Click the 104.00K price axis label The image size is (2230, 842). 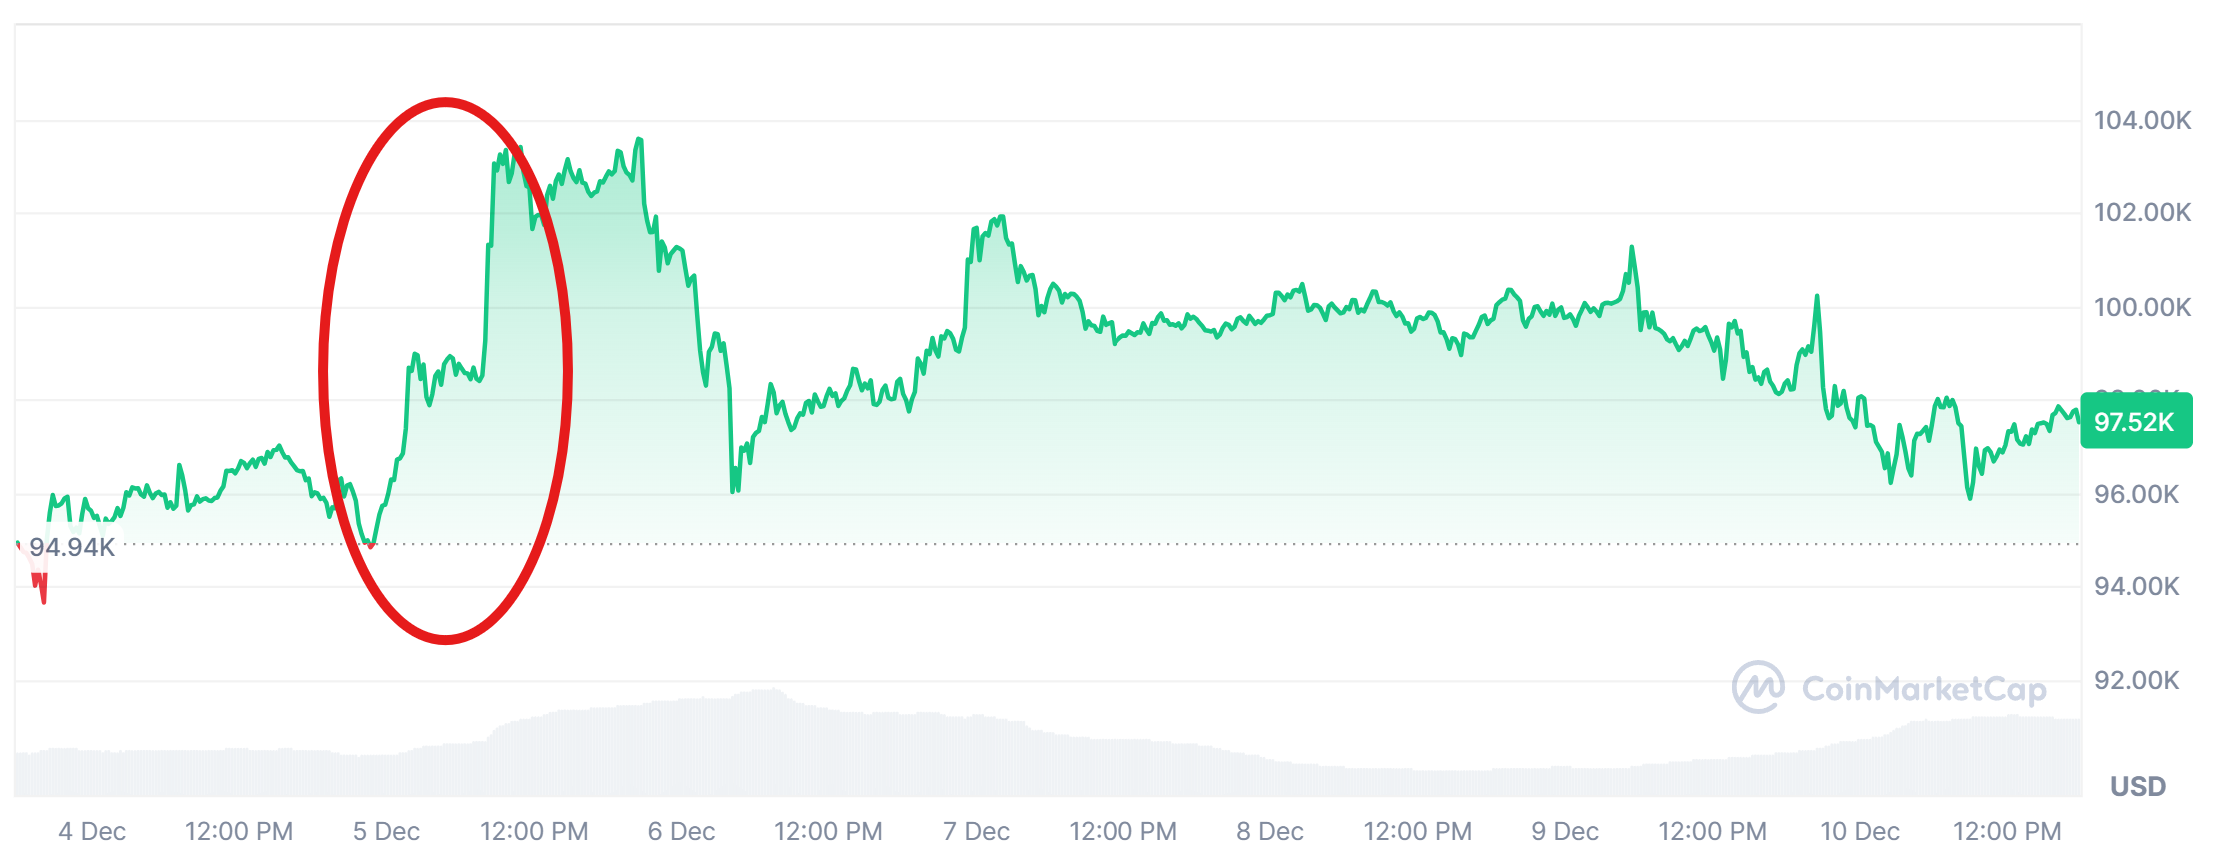pyautogui.click(x=2142, y=120)
